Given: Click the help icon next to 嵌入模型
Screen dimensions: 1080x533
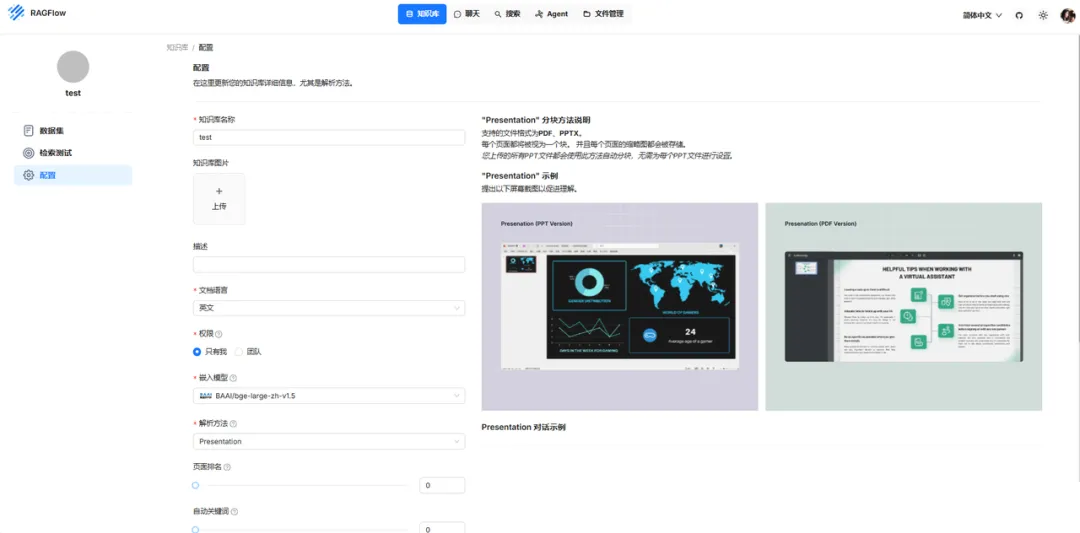Looking at the screenshot, I should [233, 378].
